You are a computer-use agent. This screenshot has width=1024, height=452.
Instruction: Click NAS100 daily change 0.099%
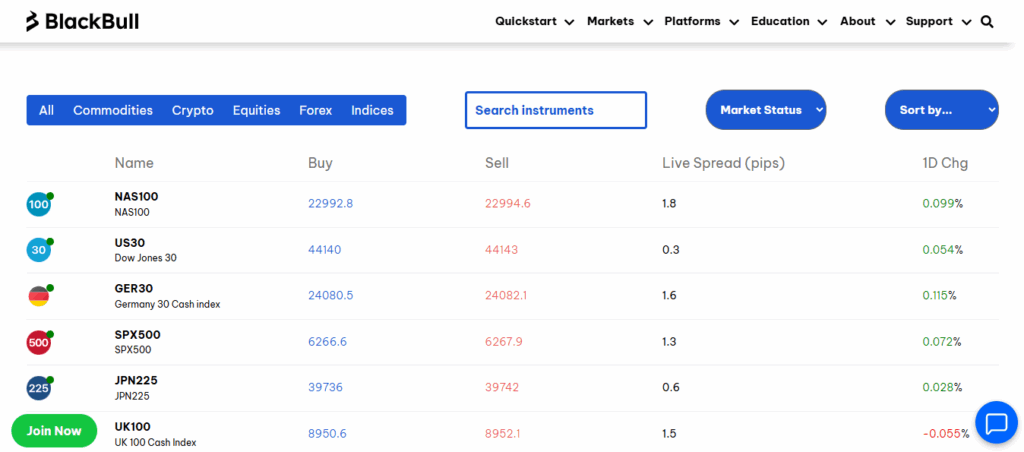[942, 204]
